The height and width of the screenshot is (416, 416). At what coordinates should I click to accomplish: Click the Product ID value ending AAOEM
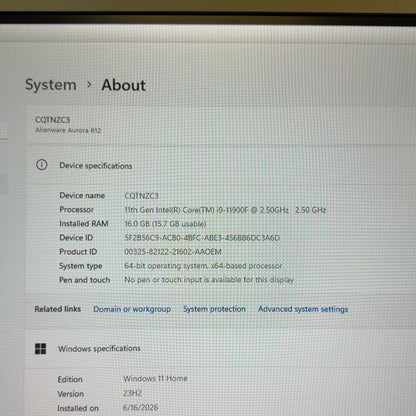[173, 252]
